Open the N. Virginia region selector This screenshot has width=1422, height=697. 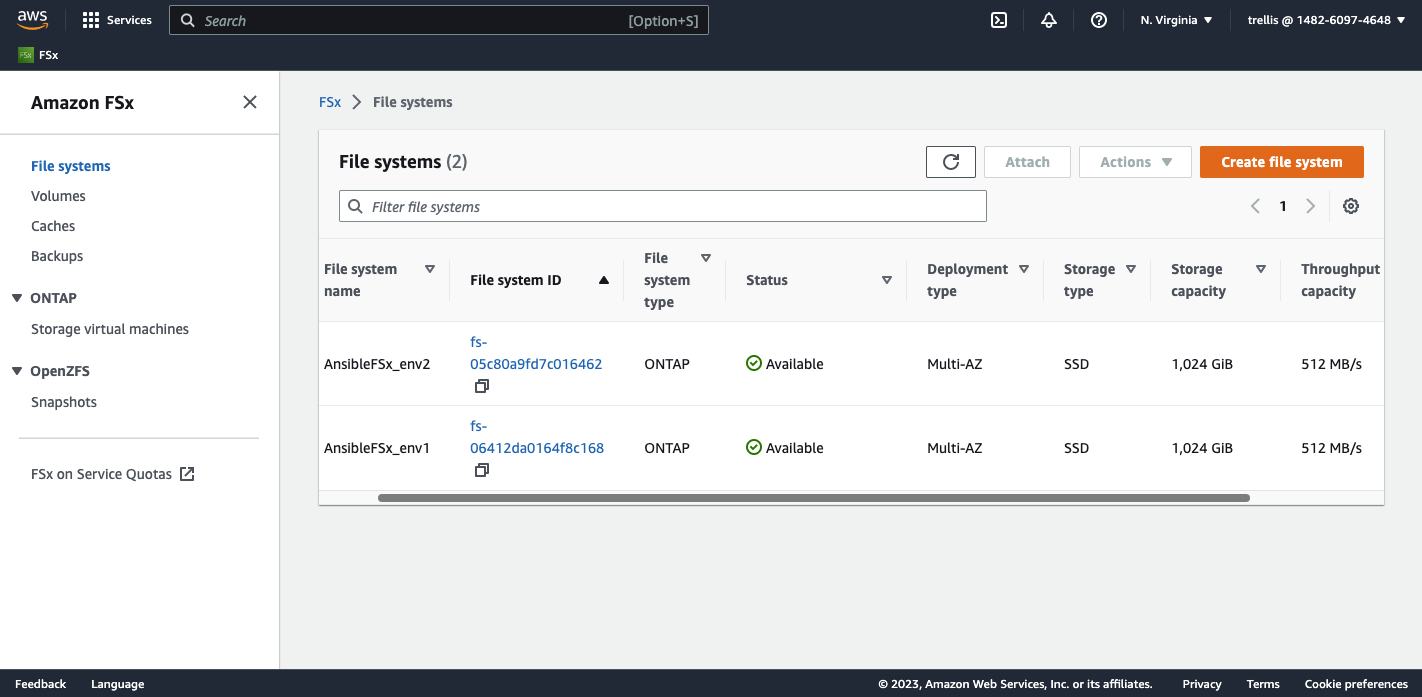coord(1176,20)
